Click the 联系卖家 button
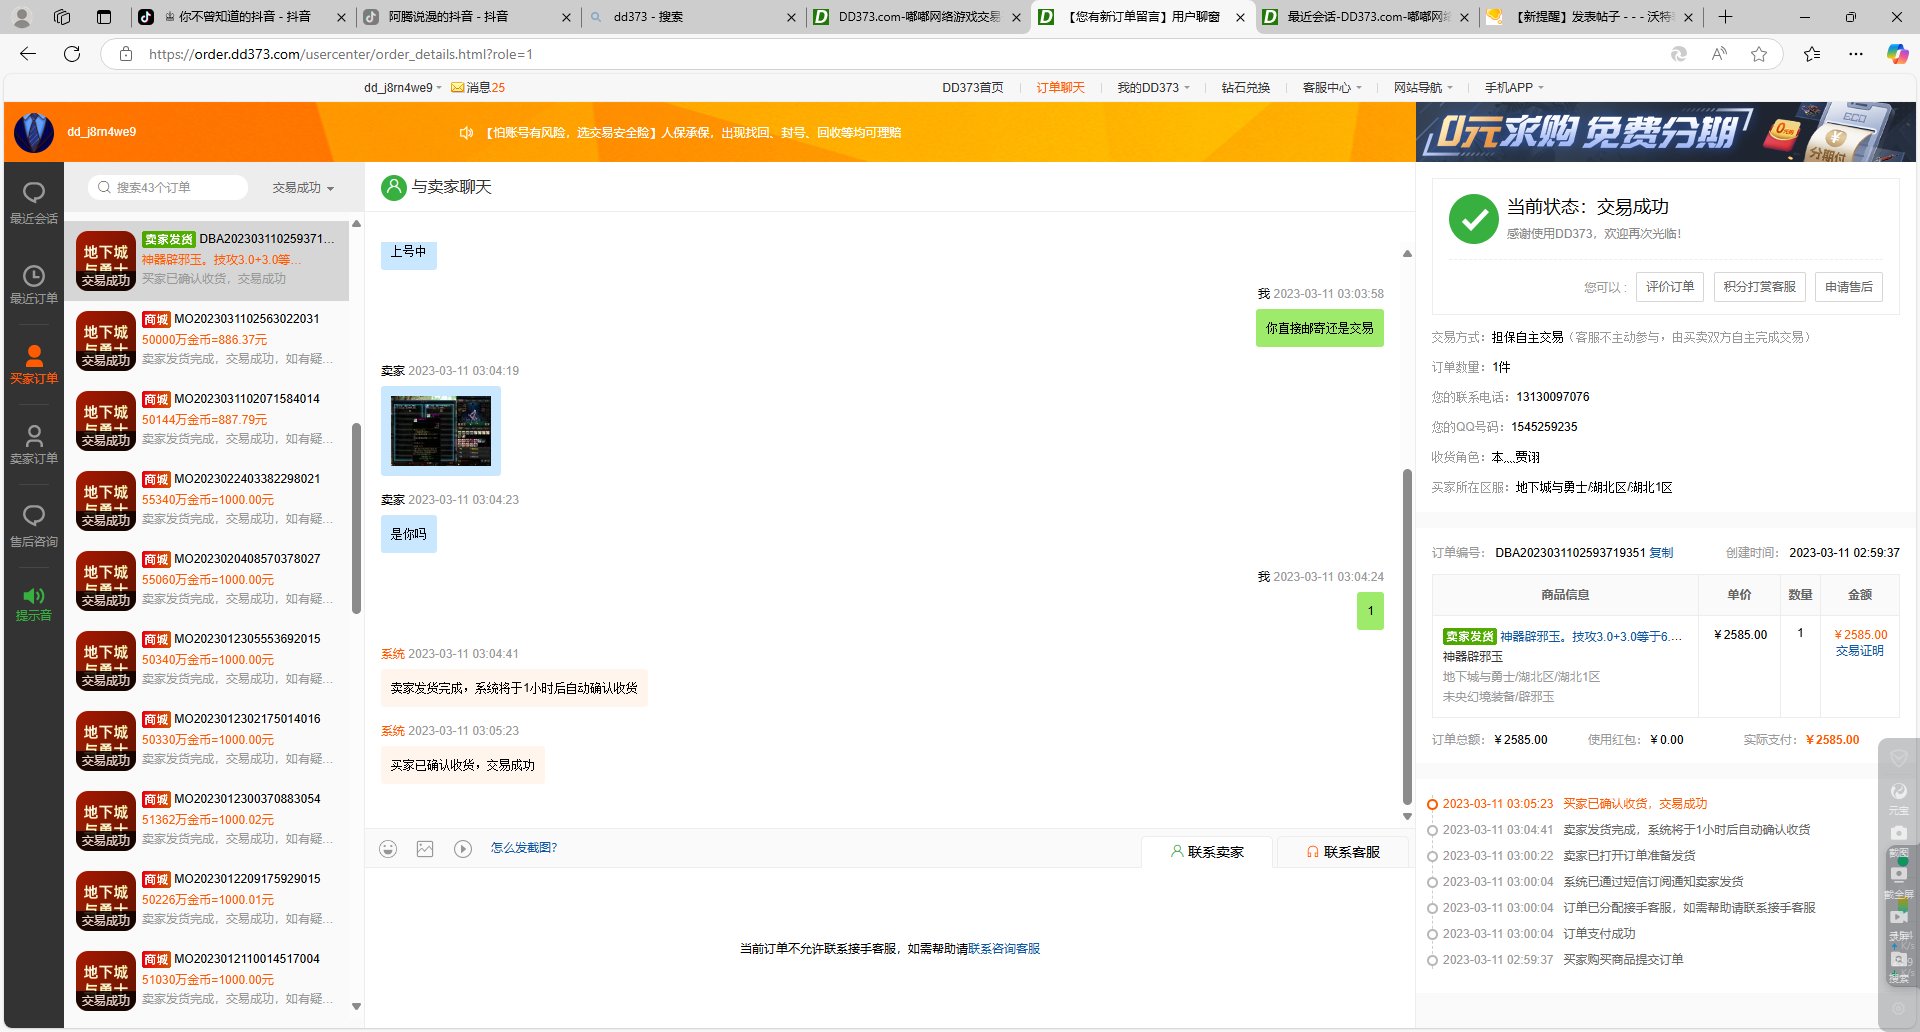This screenshot has width=1920, height=1032. pyautogui.click(x=1207, y=852)
